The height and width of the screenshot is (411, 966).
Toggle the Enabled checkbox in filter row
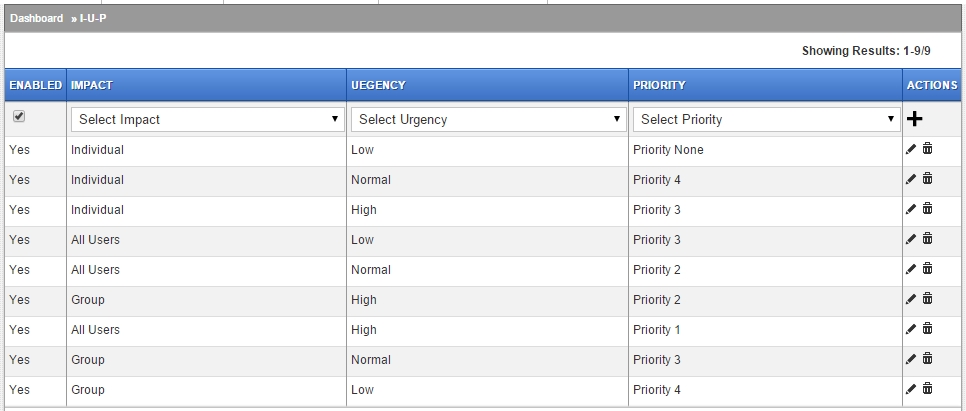pyautogui.click(x=19, y=116)
